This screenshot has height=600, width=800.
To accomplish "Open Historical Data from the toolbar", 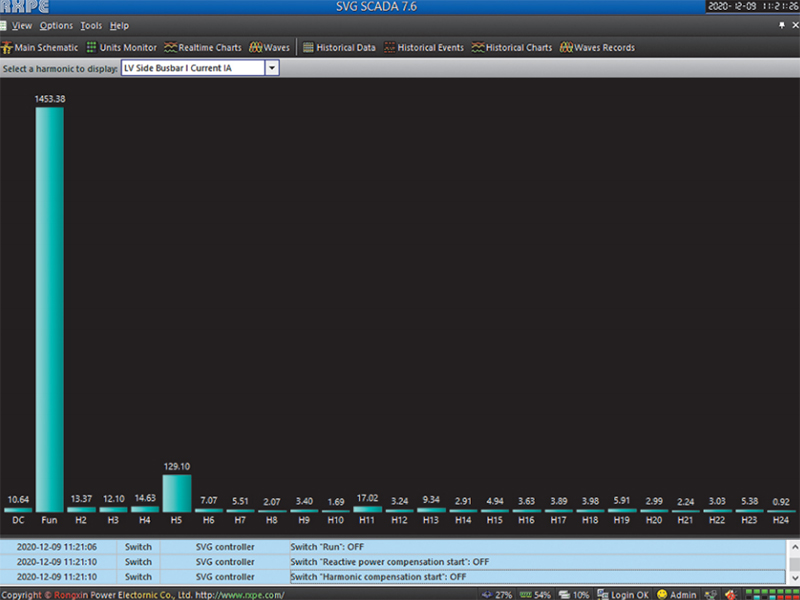I will [339, 47].
